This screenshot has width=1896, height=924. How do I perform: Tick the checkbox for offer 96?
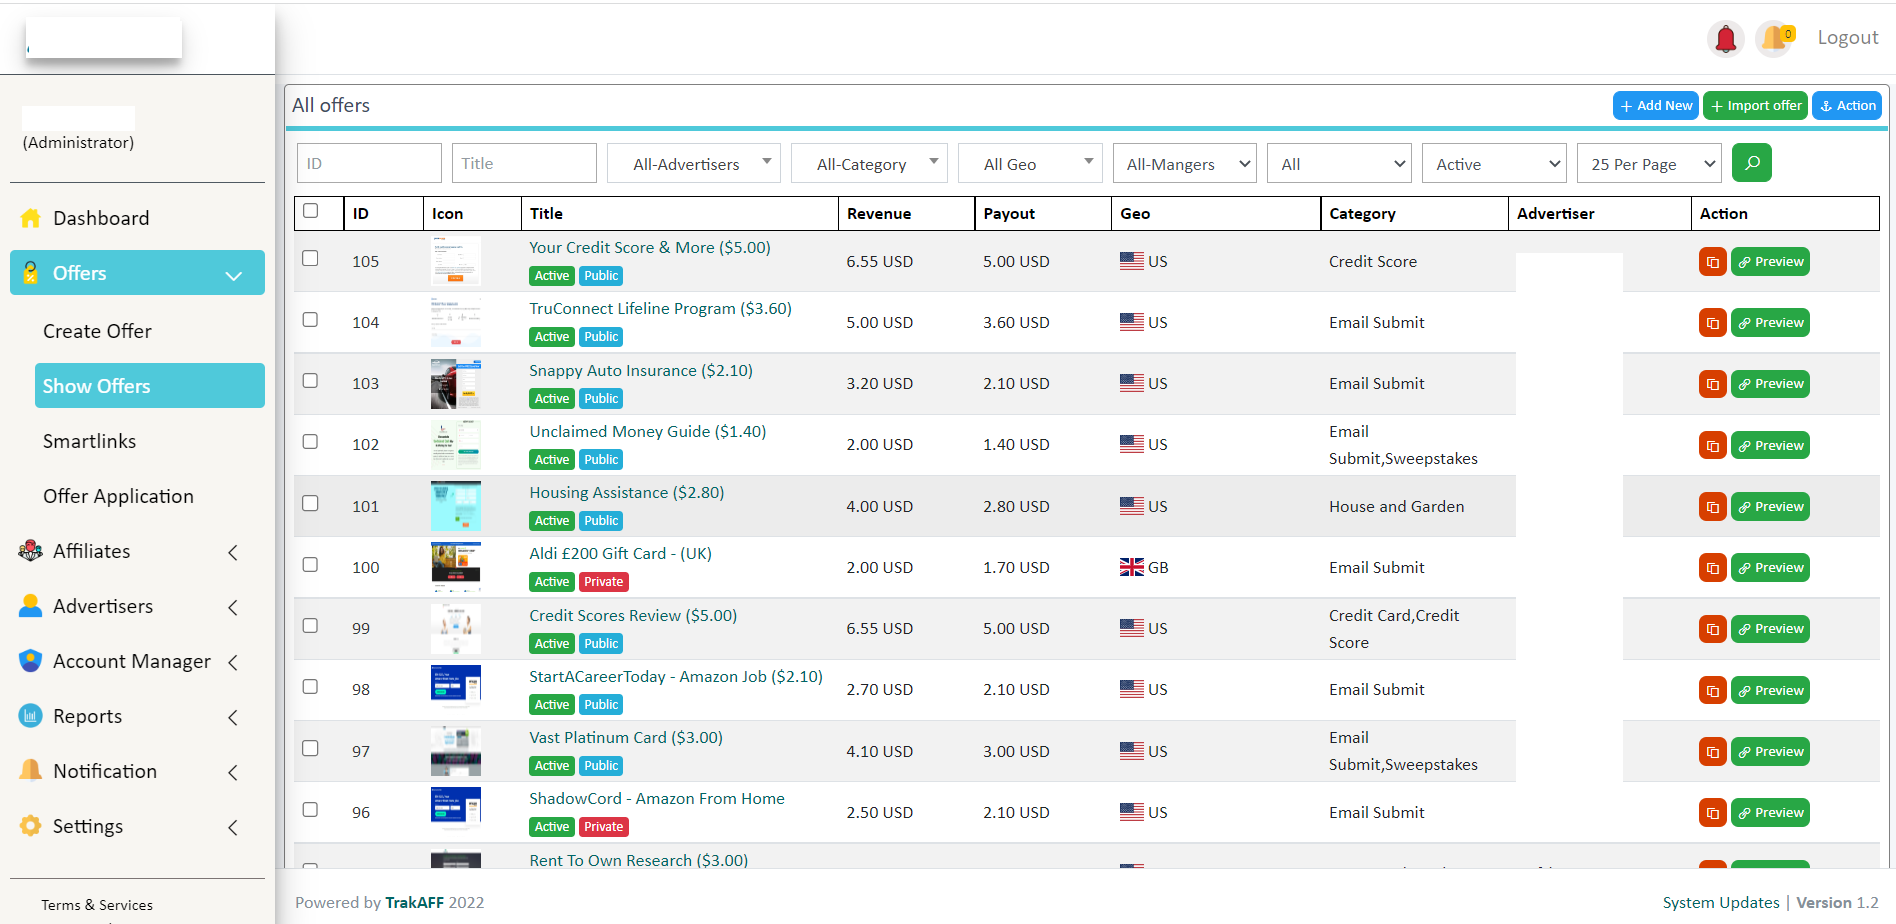(311, 810)
